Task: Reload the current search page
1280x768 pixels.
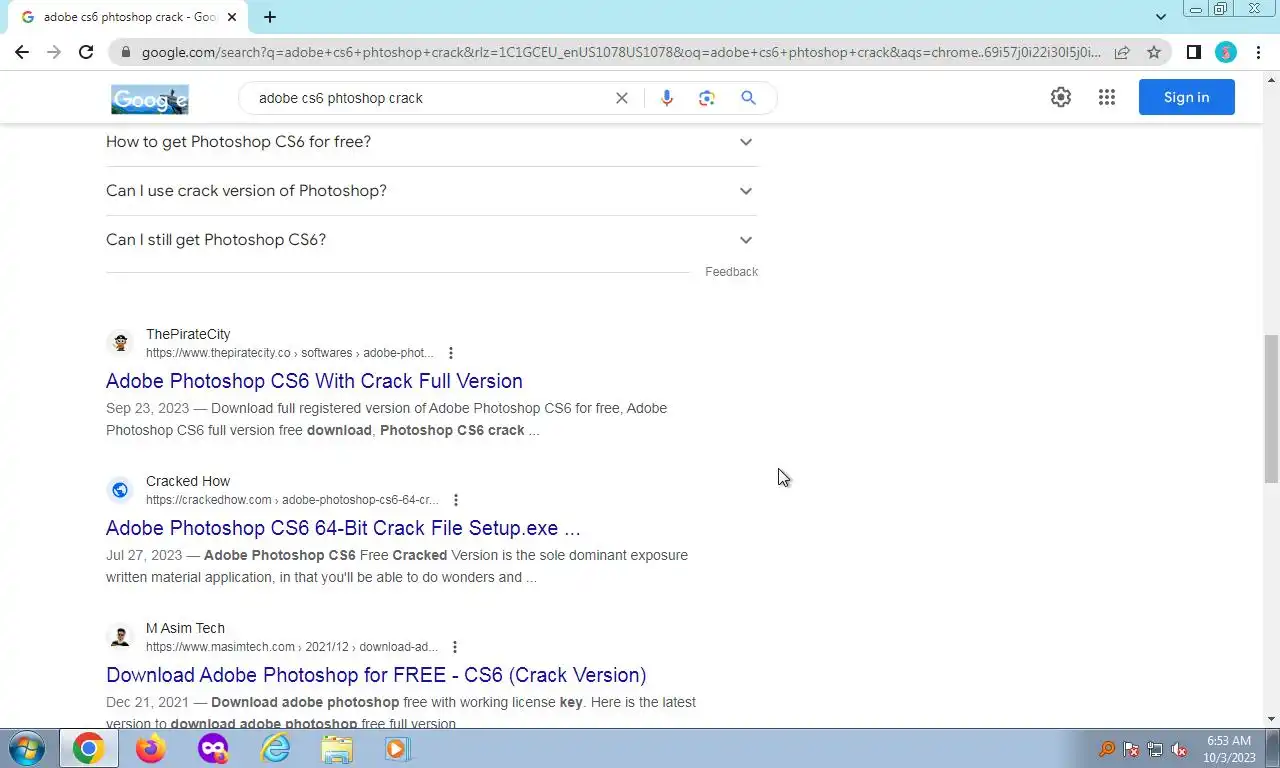Action: point(86,52)
